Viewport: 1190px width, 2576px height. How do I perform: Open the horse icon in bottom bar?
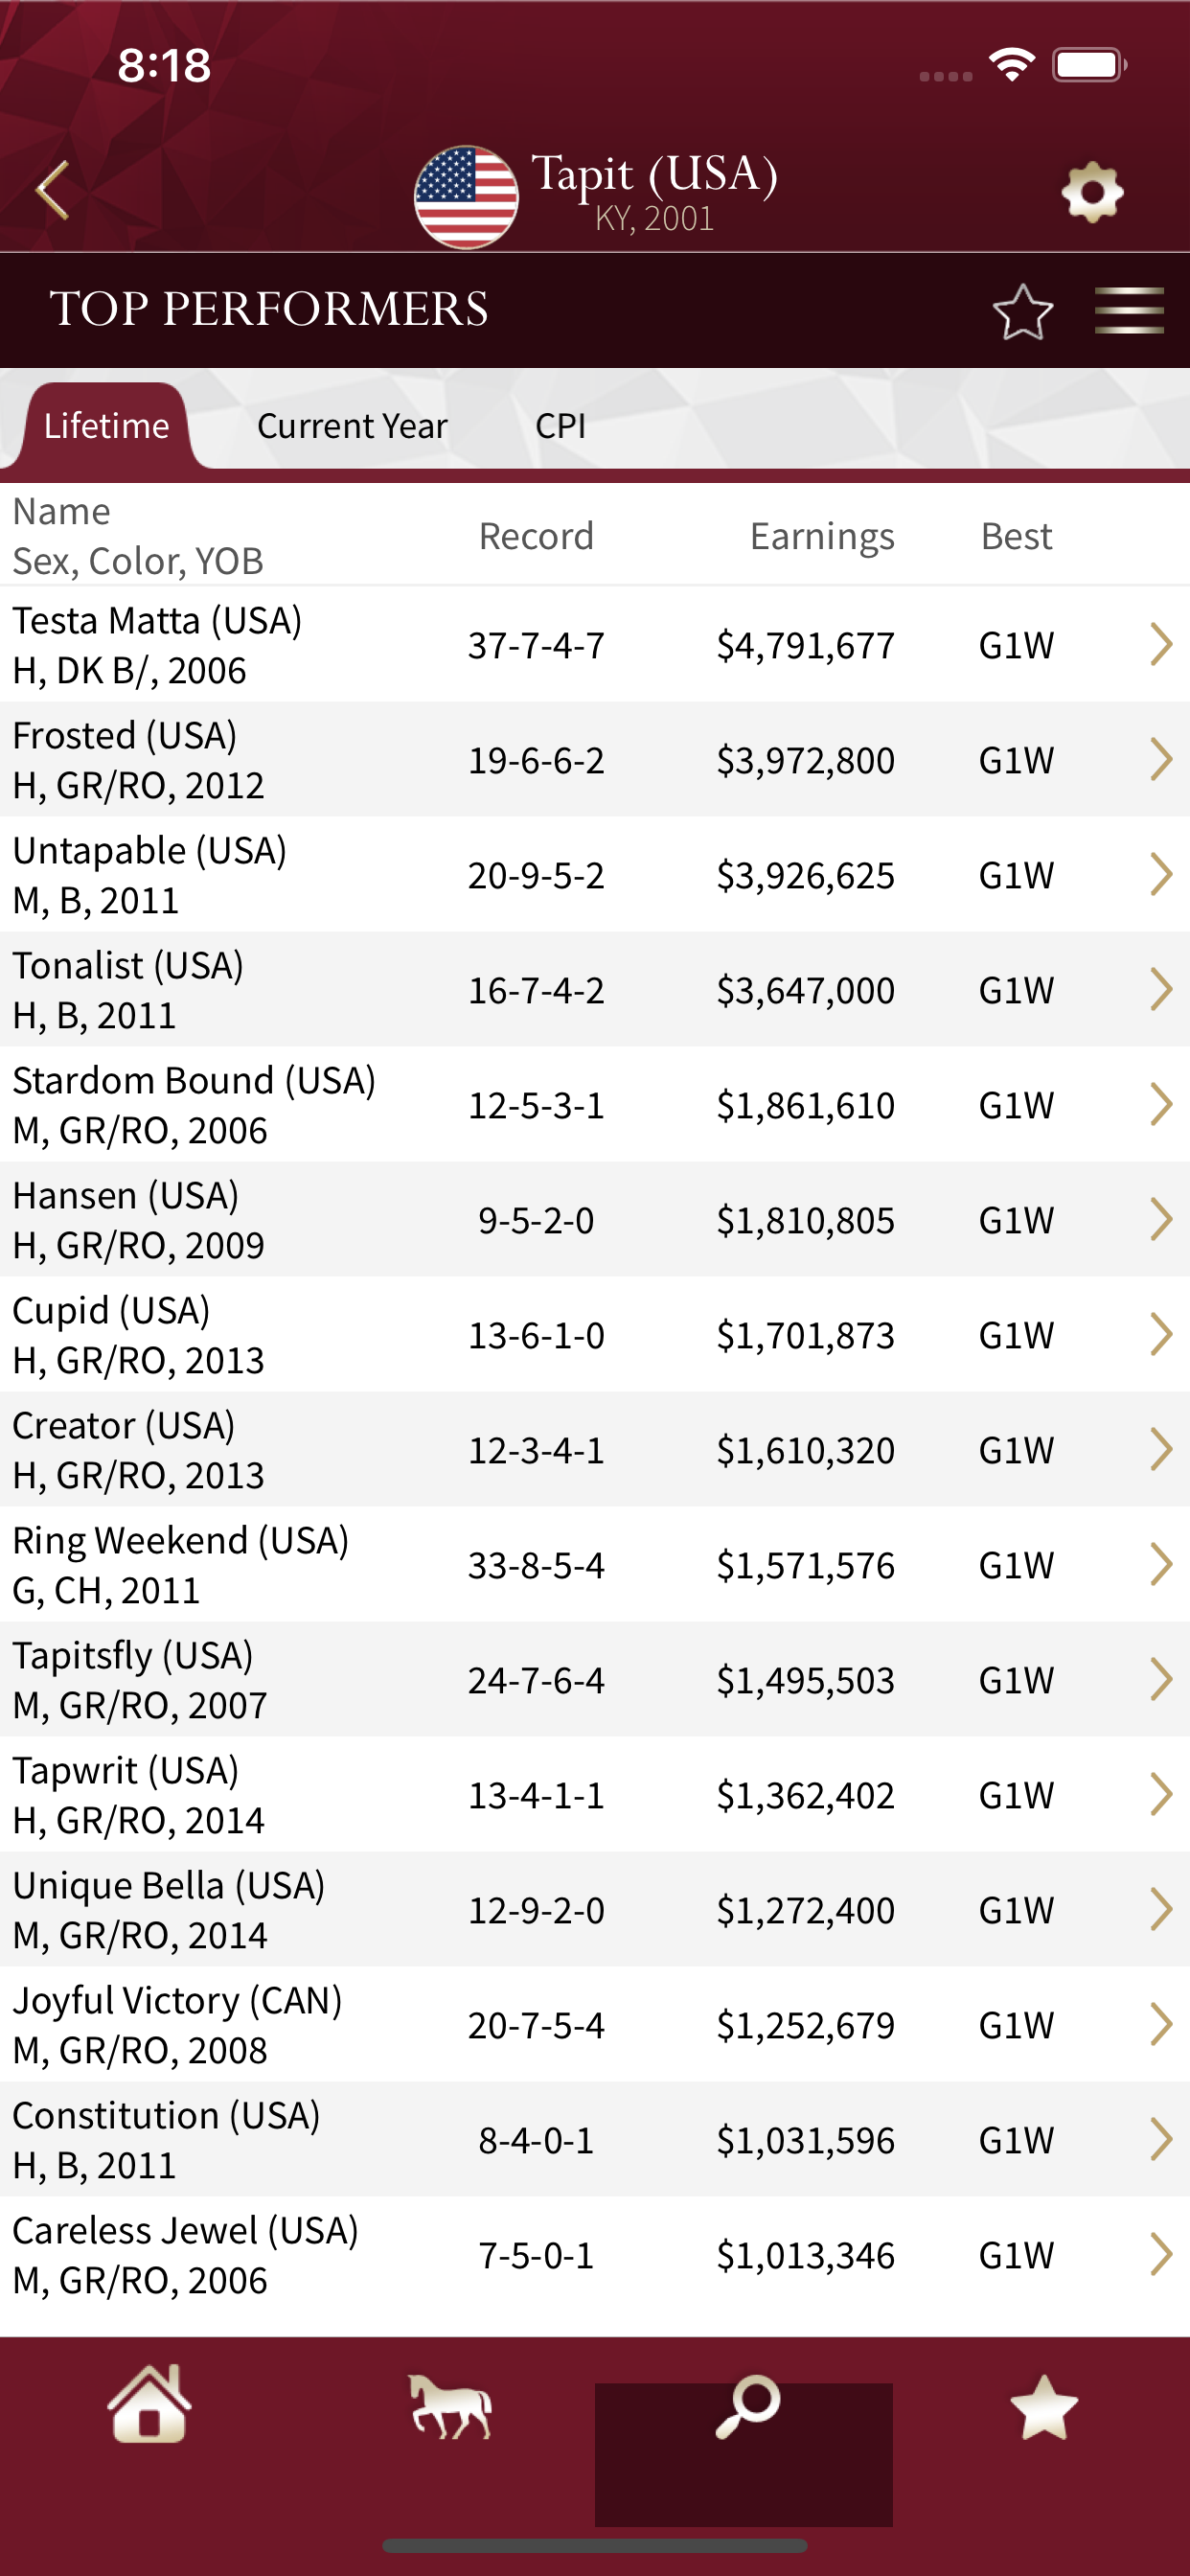(x=450, y=2406)
